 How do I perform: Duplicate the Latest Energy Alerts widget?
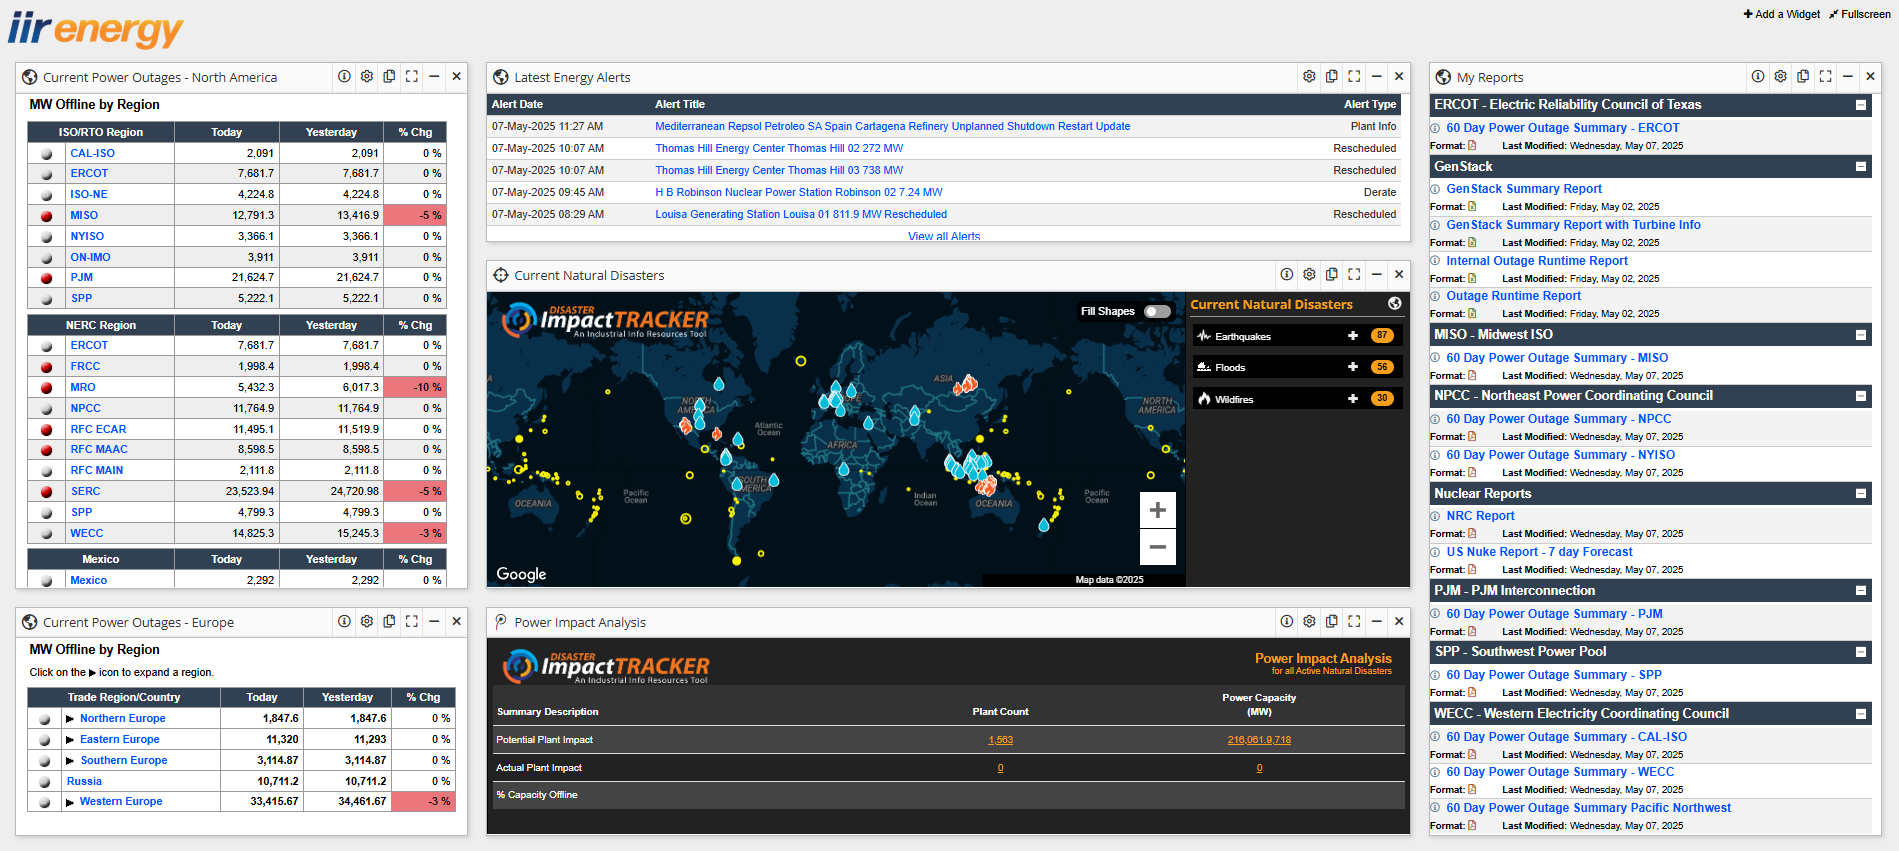coord(1332,76)
